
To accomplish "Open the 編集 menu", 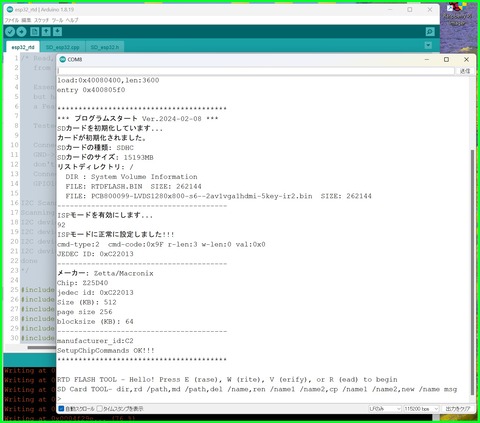I will [x=26, y=20].
